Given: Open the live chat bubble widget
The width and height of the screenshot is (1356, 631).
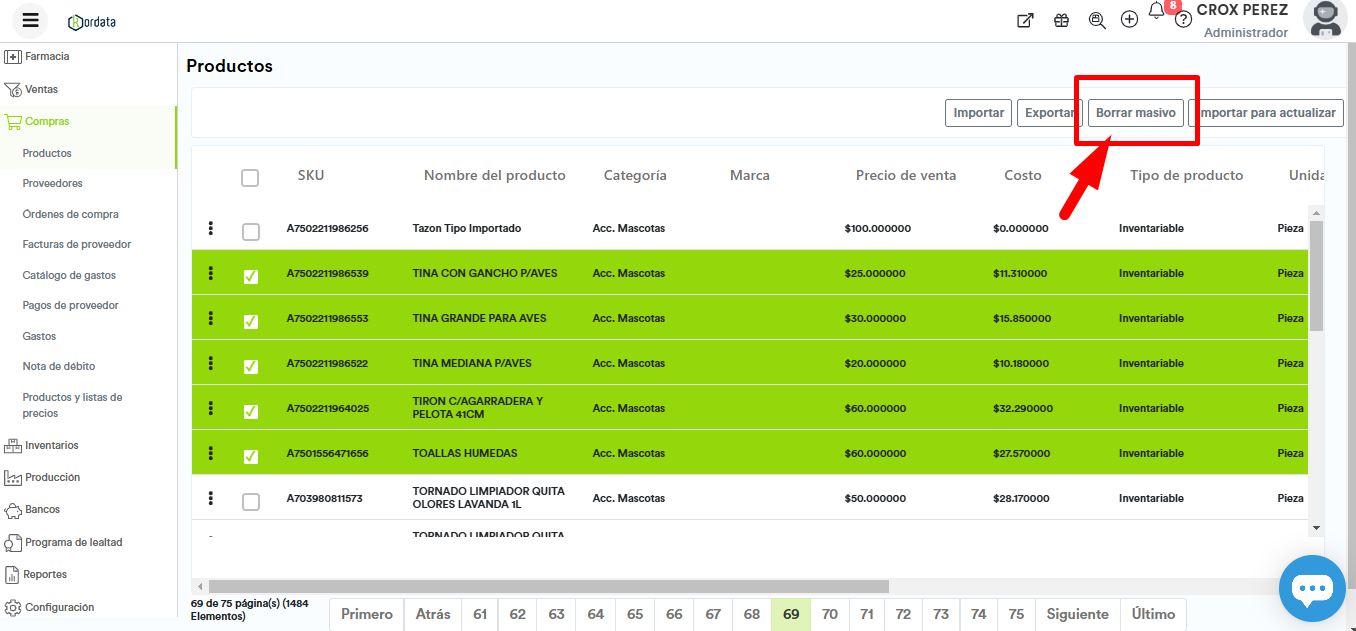Looking at the screenshot, I should [1311, 589].
